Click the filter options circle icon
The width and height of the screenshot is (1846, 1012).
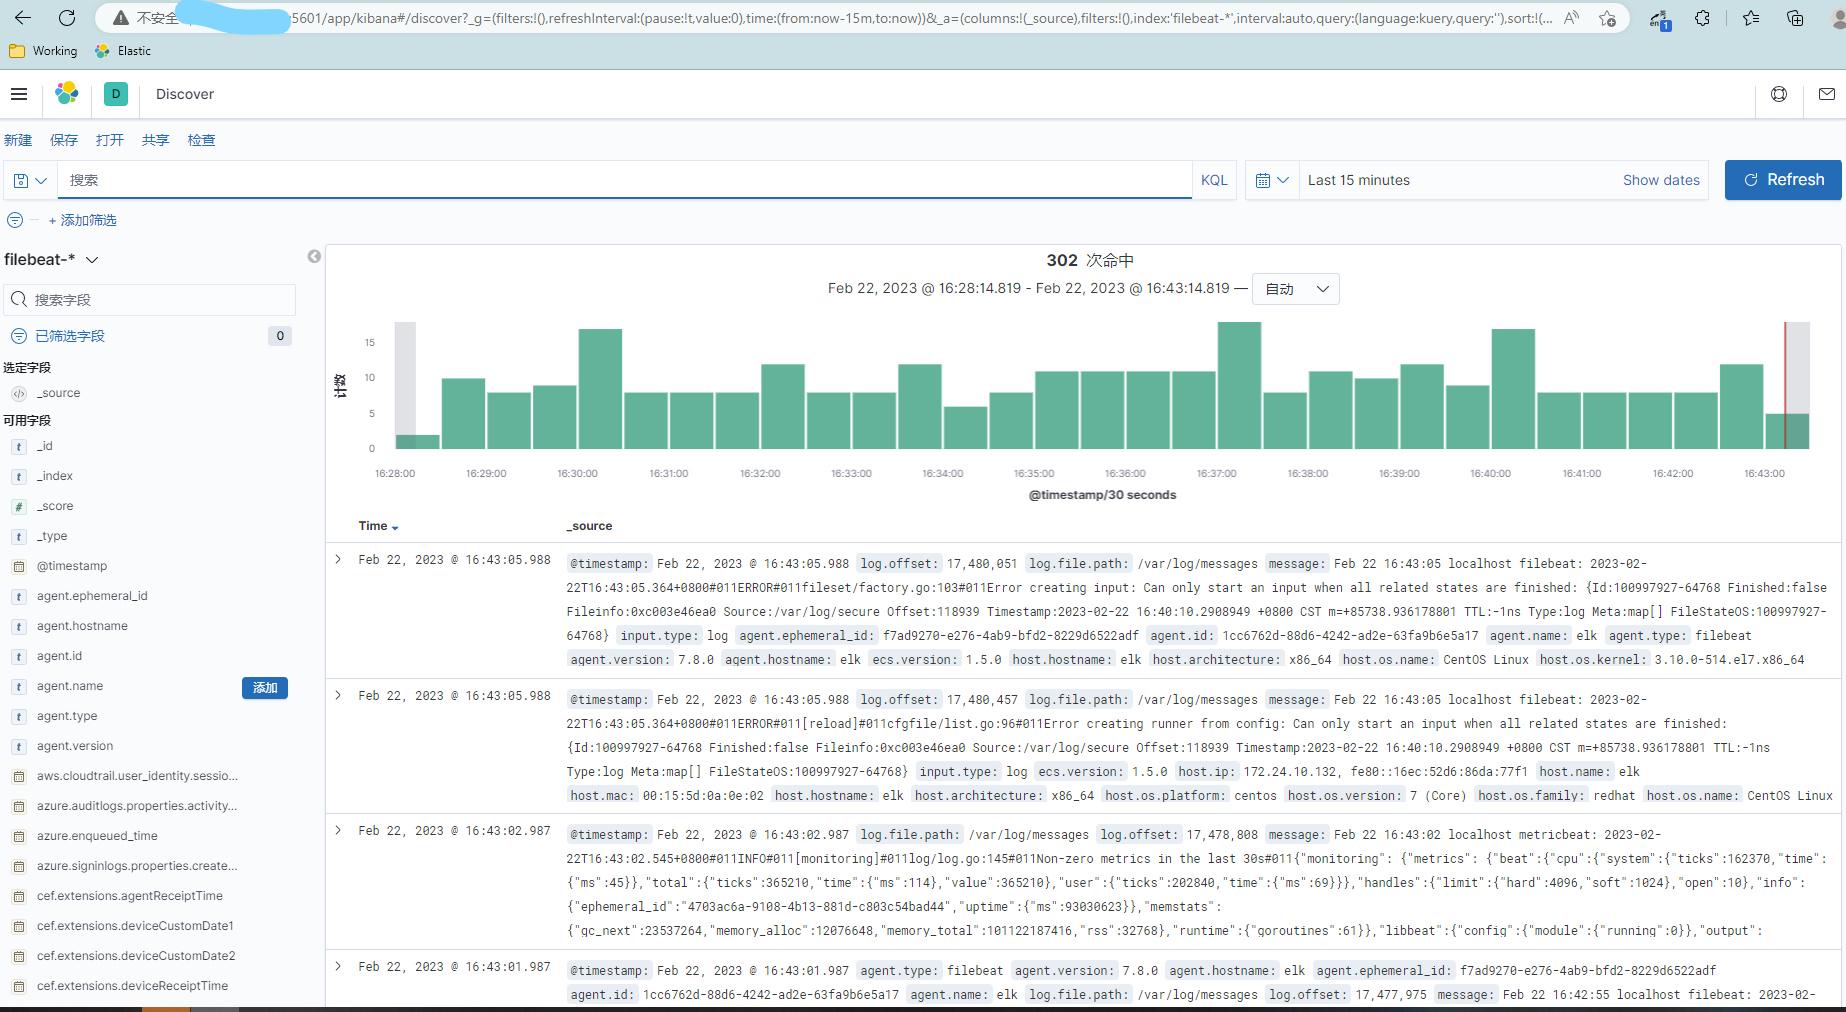coord(15,220)
